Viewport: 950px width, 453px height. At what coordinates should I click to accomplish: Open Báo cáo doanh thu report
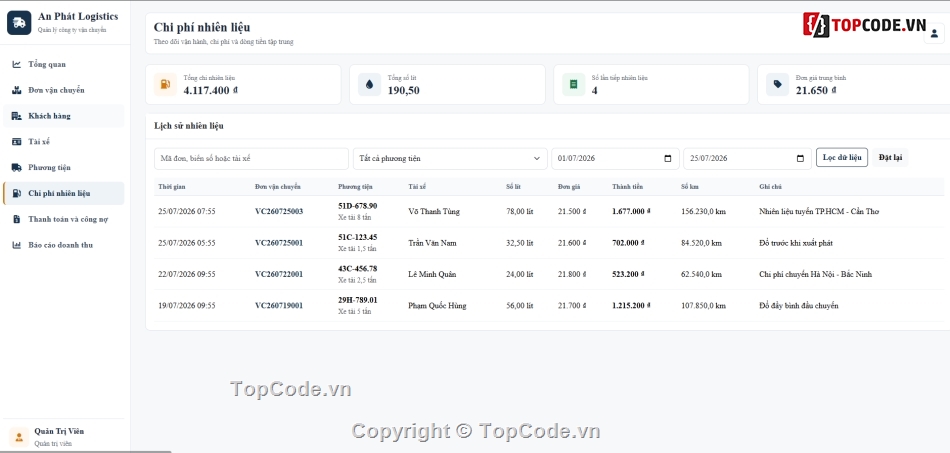64,245
